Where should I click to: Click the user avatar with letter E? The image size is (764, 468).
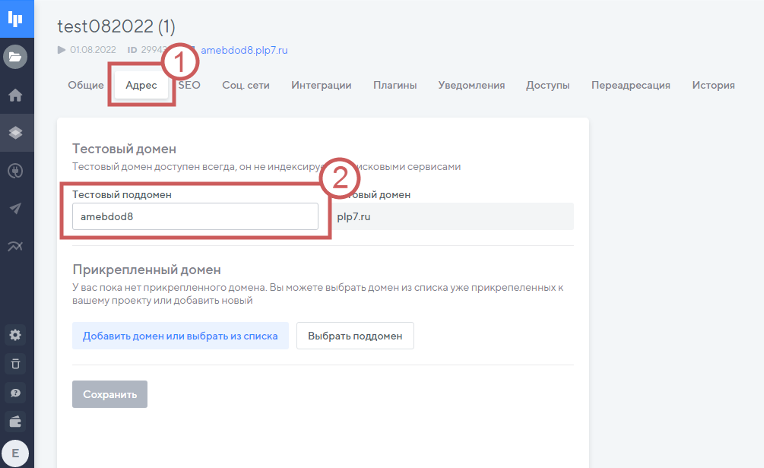pyautogui.click(x=16, y=453)
